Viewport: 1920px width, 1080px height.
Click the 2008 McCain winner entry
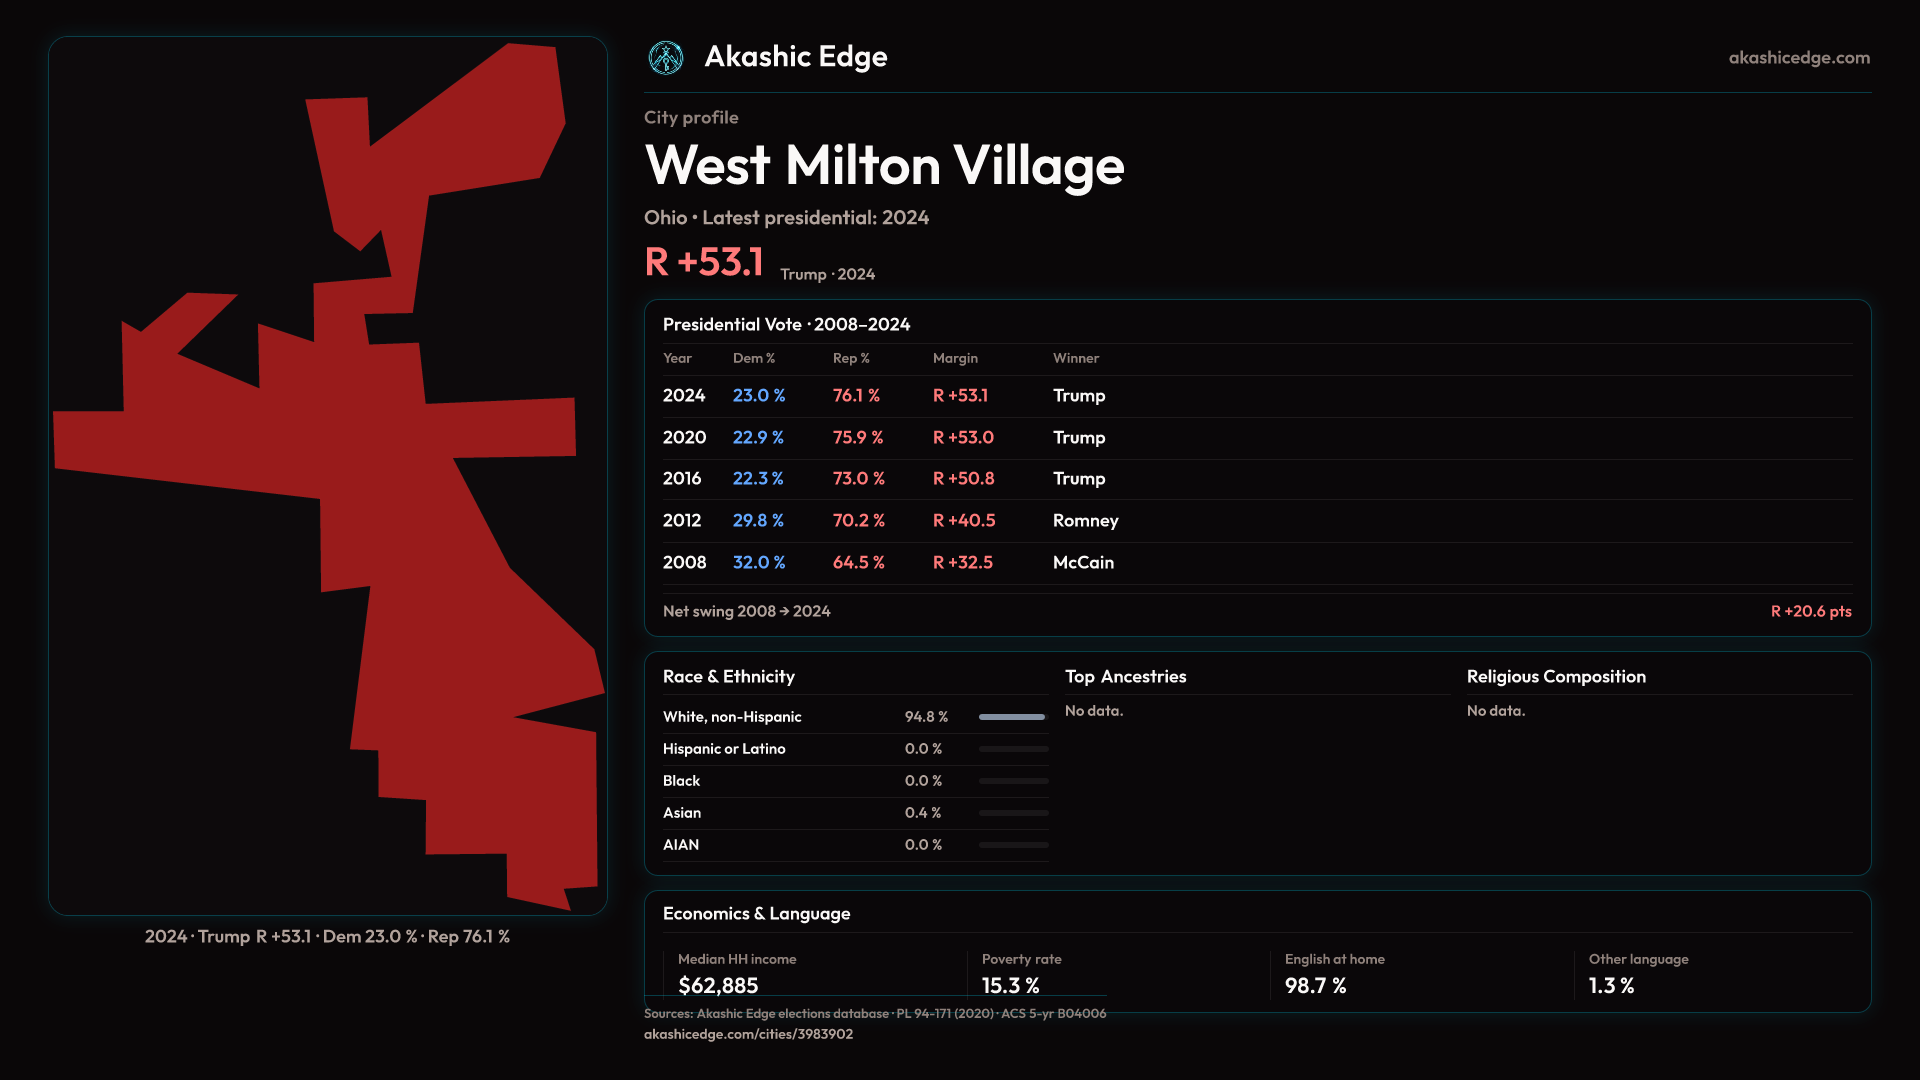click(1083, 563)
